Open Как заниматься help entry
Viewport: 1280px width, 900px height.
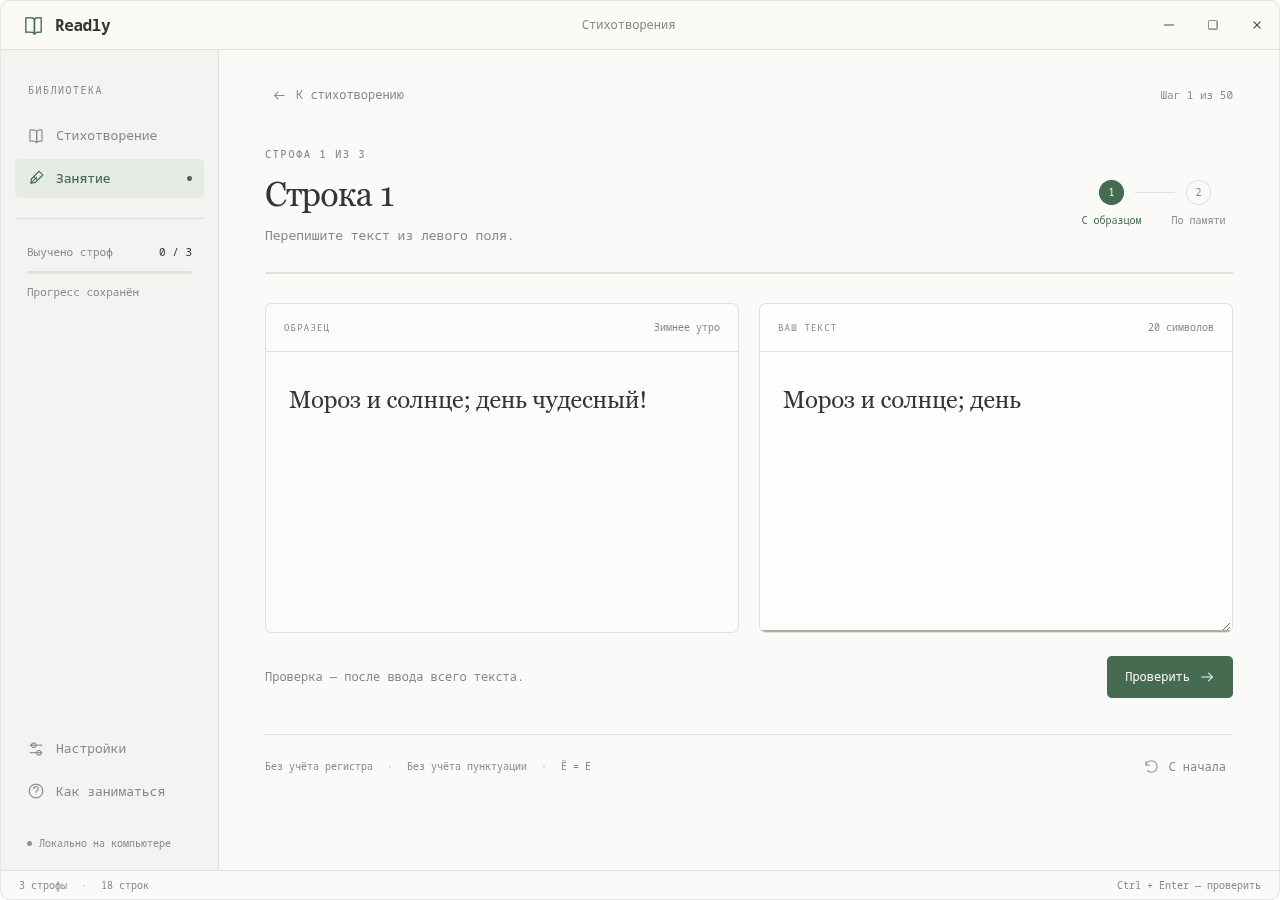109,791
